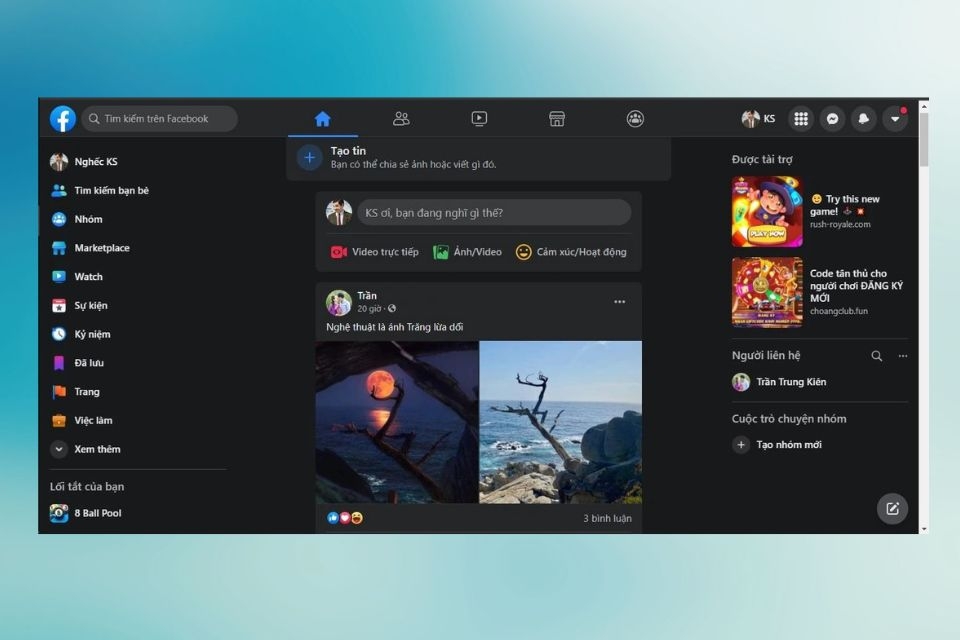Viewport: 960px width, 640px height.
Task: Click Tạo nhóm mới plus button
Action: tap(741, 445)
